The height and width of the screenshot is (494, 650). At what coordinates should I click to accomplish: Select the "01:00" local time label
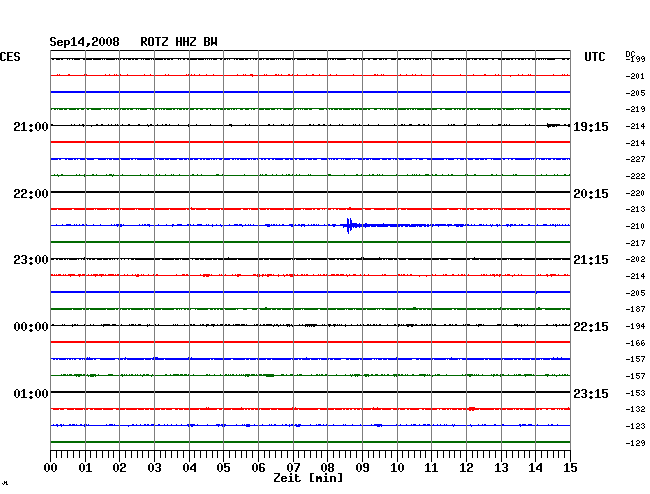click(x=31, y=393)
